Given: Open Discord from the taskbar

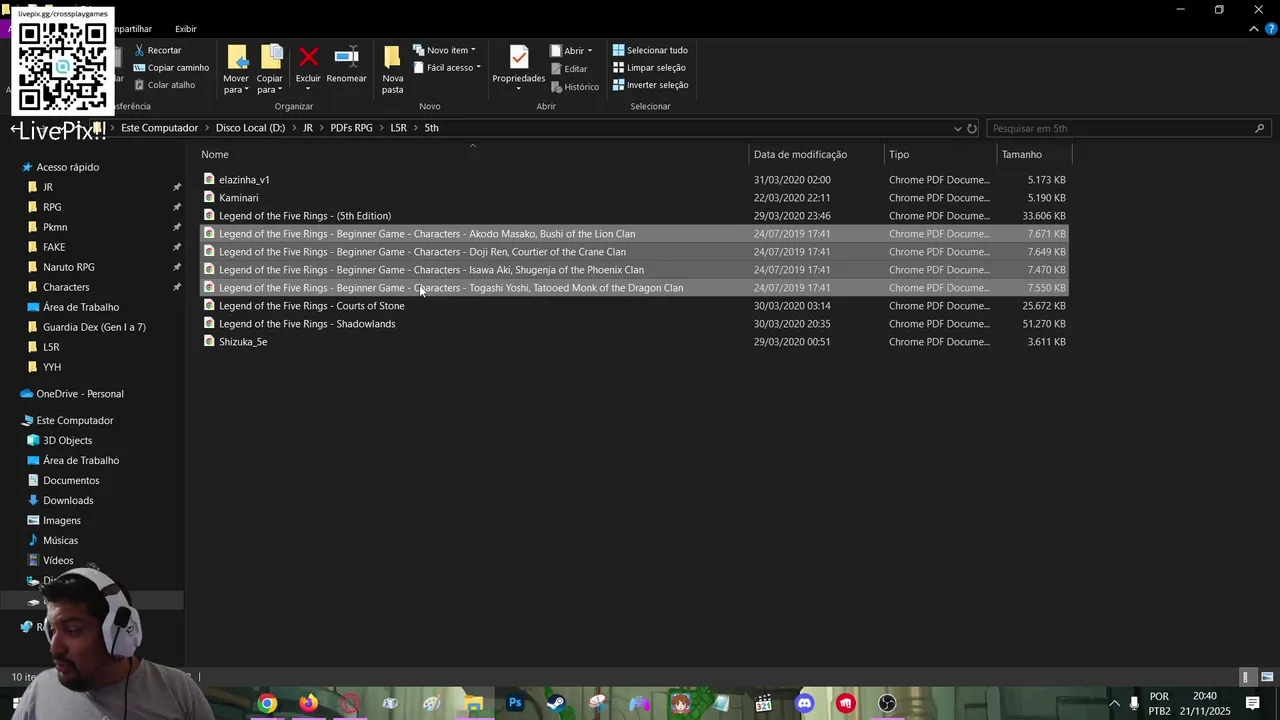Looking at the screenshot, I should click(804, 703).
